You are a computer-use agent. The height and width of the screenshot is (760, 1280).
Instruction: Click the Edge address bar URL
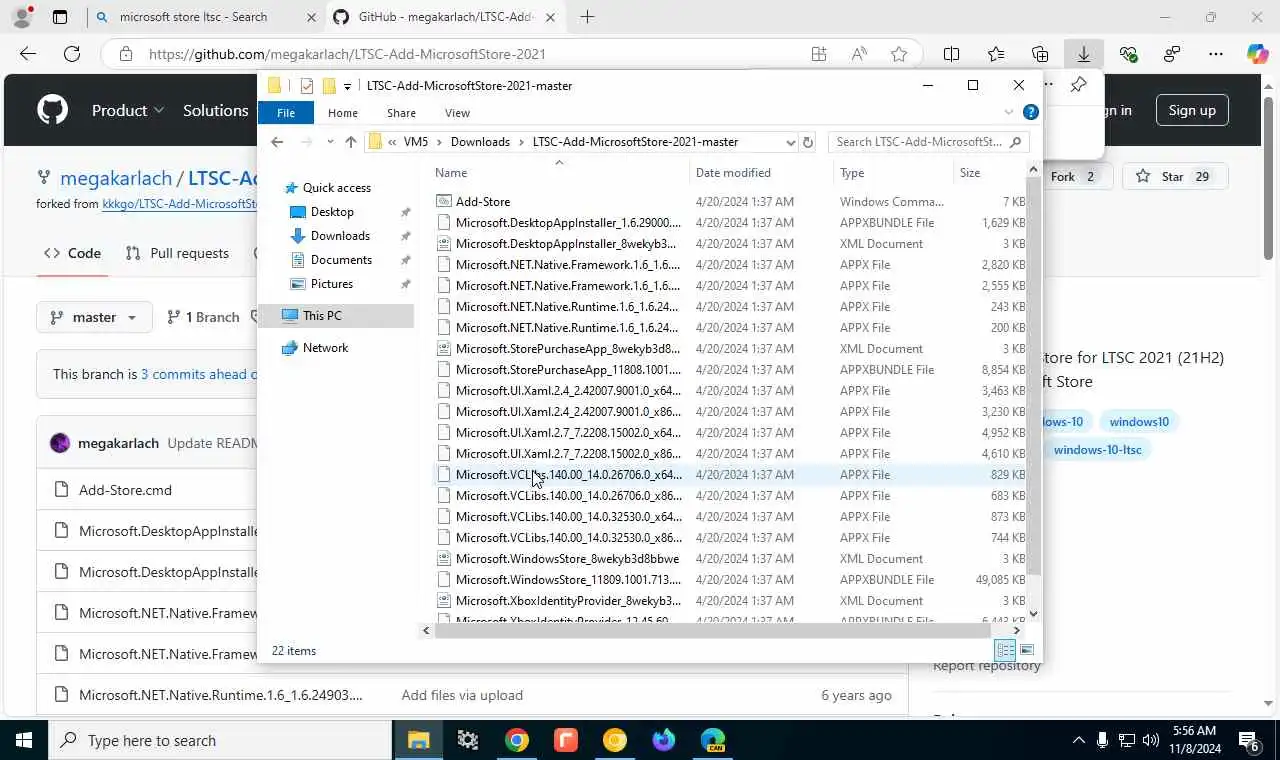[347, 54]
